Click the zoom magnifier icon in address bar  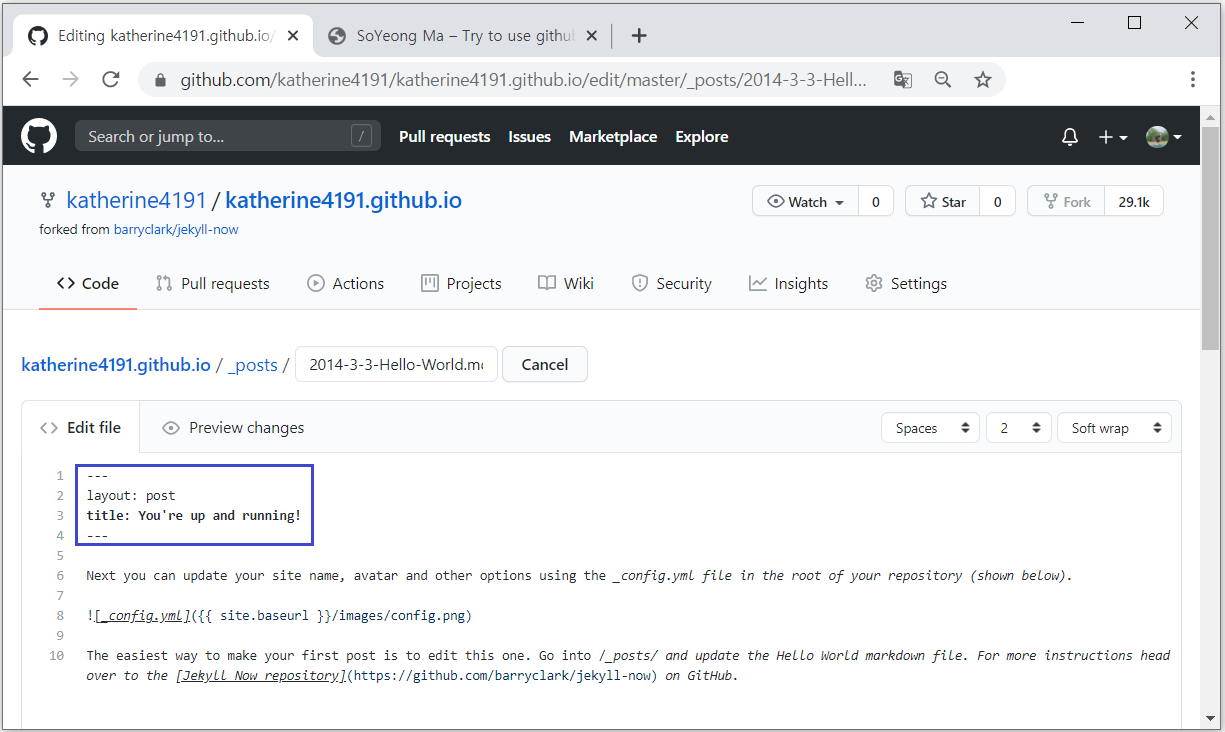(x=943, y=80)
